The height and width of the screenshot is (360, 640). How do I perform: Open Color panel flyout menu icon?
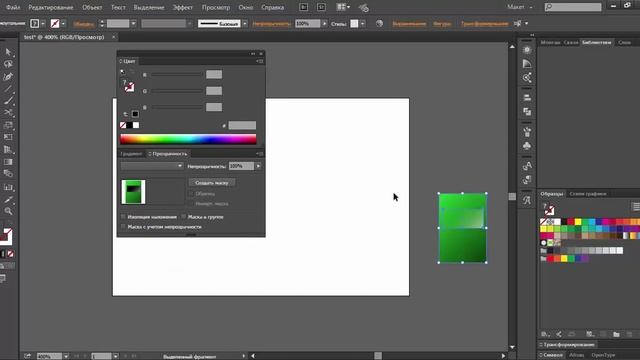(x=260, y=61)
